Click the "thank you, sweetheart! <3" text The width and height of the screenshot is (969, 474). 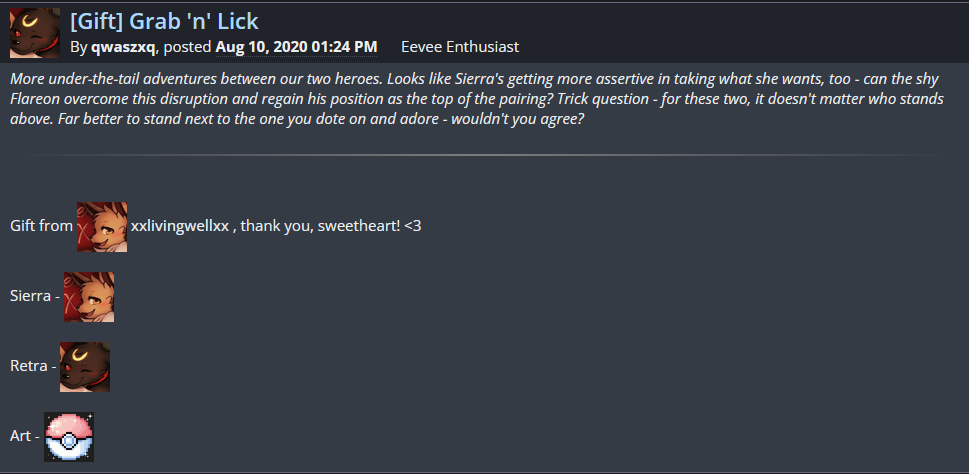pos(331,226)
